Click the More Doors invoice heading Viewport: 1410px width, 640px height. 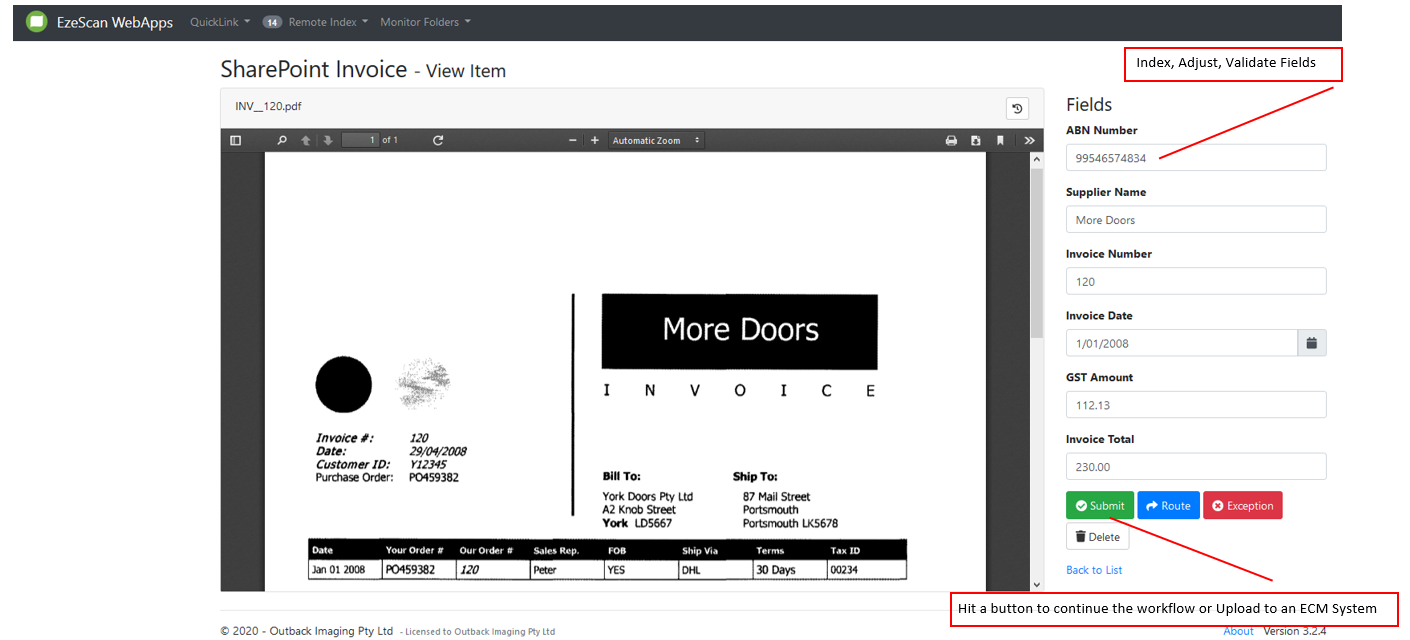740,330
